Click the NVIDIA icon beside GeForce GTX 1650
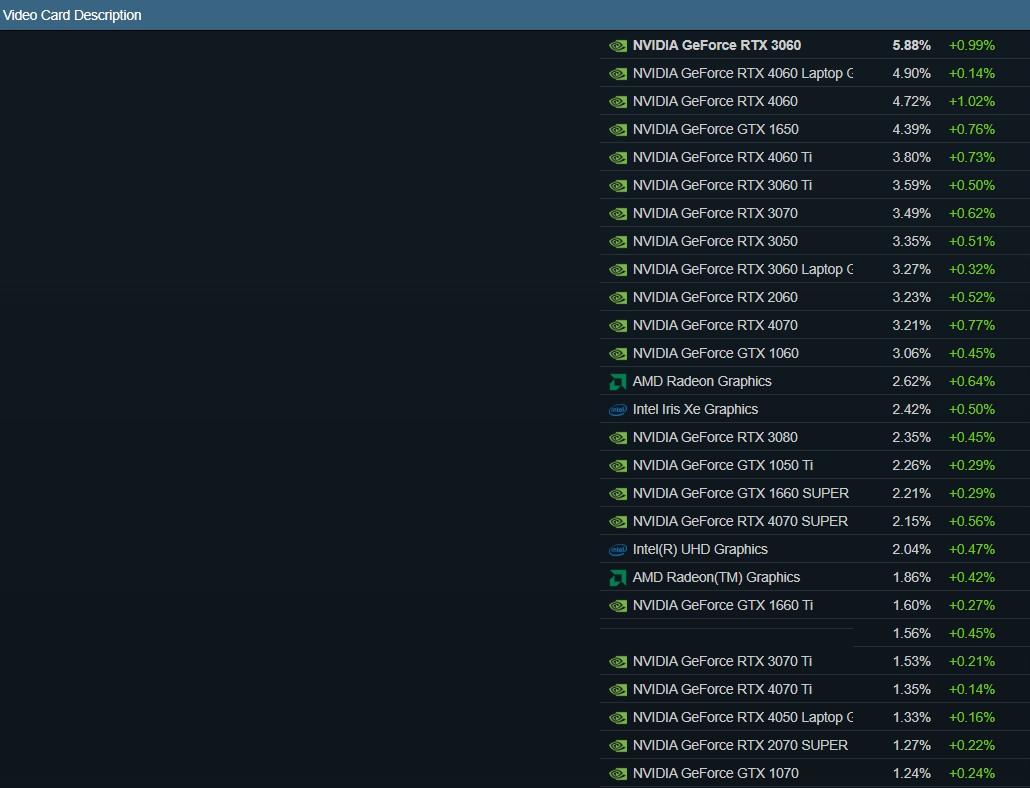 pyautogui.click(x=617, y=130)
